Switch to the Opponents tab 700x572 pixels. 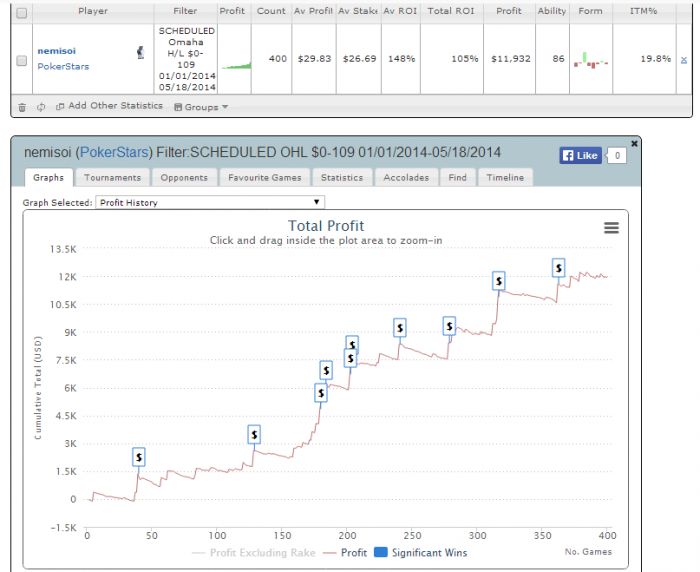pyautogui.click(x=184, y=178)
